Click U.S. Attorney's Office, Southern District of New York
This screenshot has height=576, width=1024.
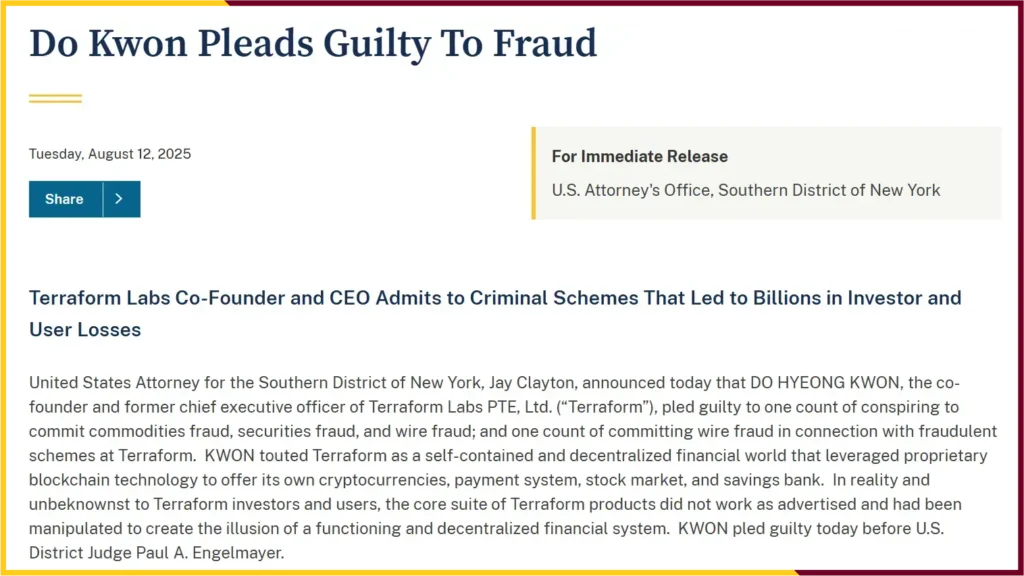coord(746,190)
